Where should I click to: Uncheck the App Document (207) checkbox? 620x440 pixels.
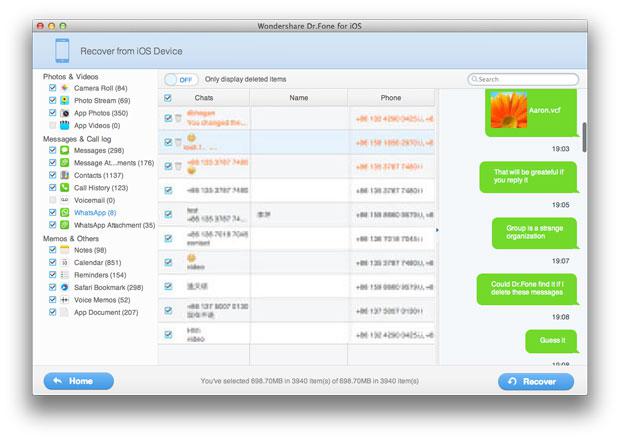click(52, 312)
